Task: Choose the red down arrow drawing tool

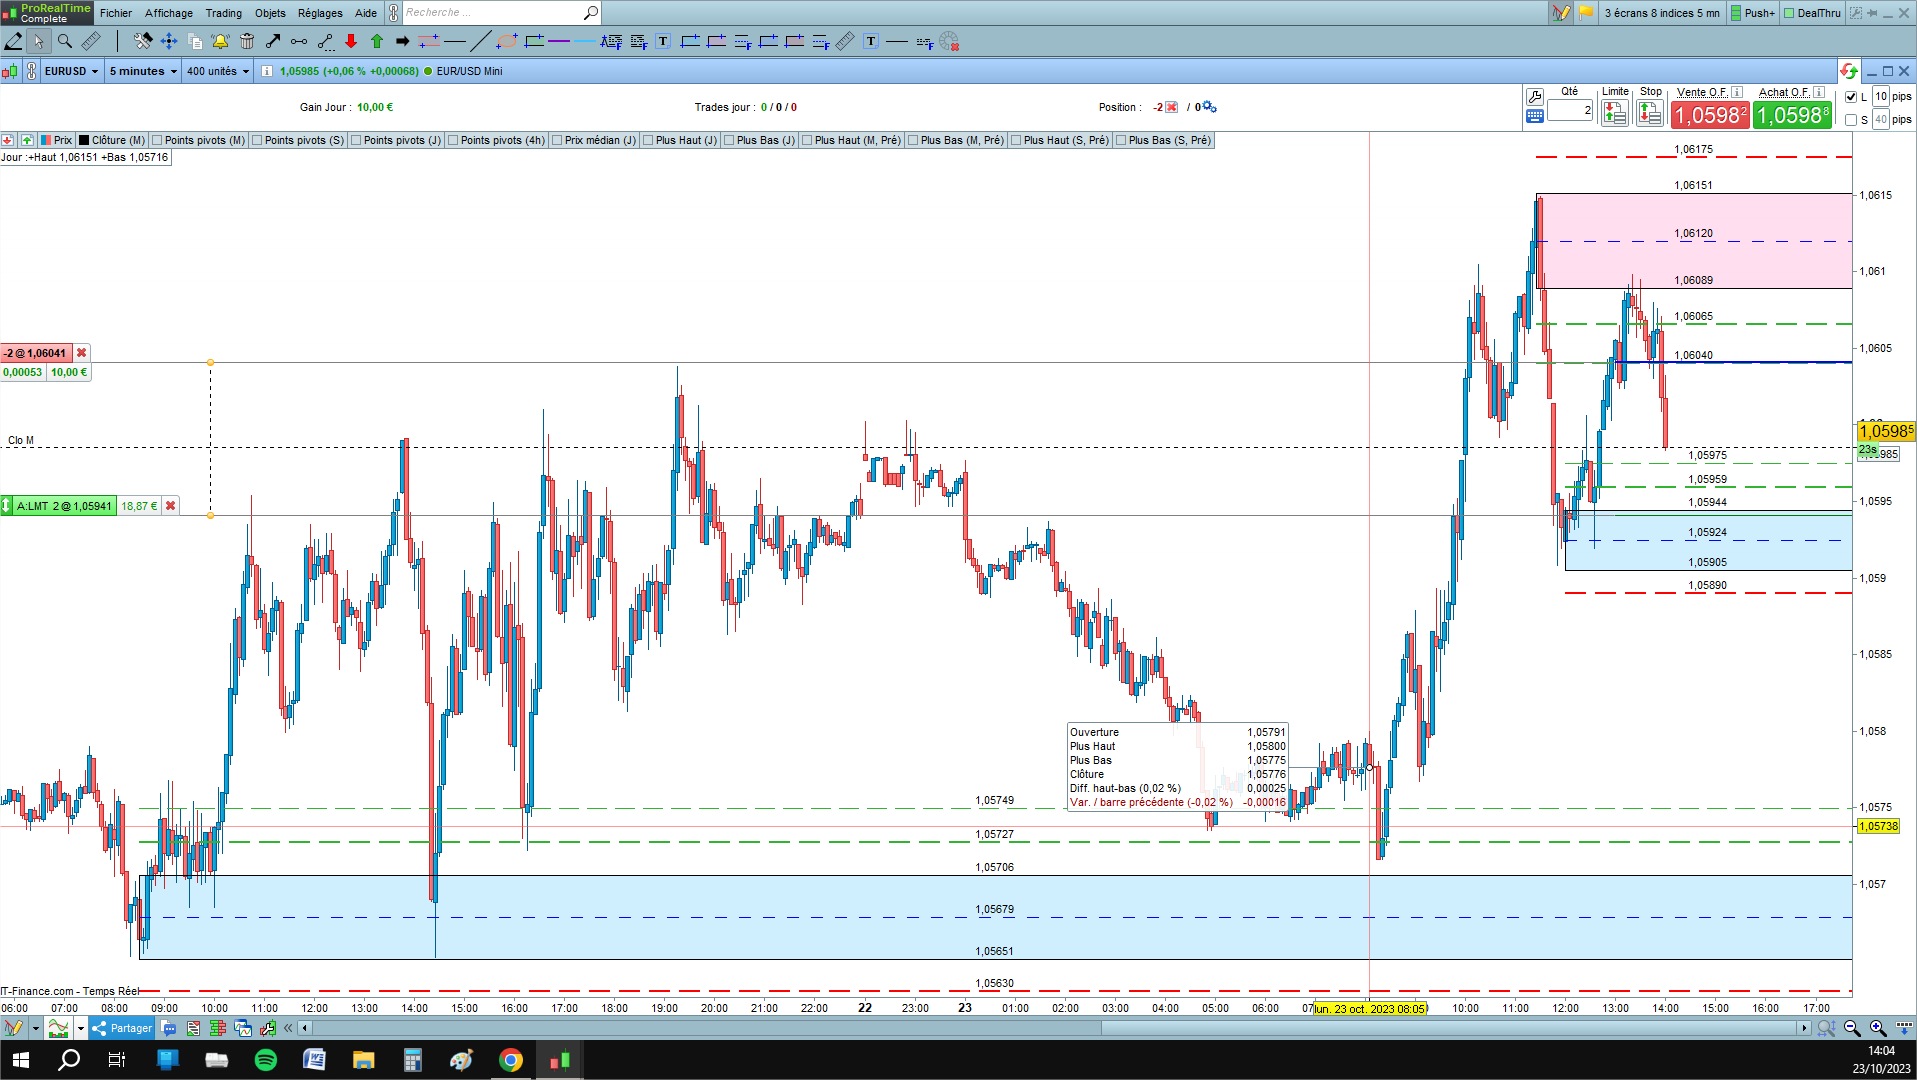Action: (x=351, y=41)
